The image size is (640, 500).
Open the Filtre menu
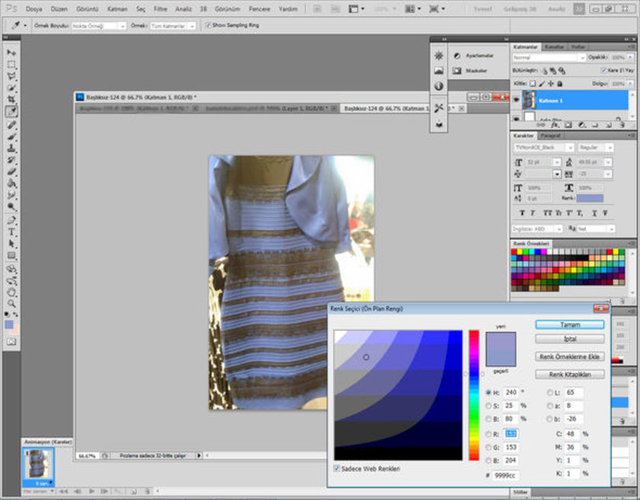(160, 8)
